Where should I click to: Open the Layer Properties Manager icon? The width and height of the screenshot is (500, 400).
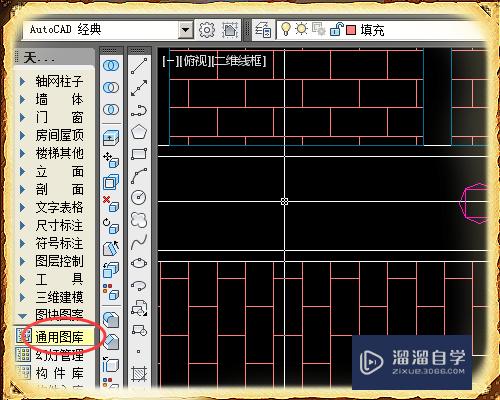pyautogui.click(x=263, y=30)
